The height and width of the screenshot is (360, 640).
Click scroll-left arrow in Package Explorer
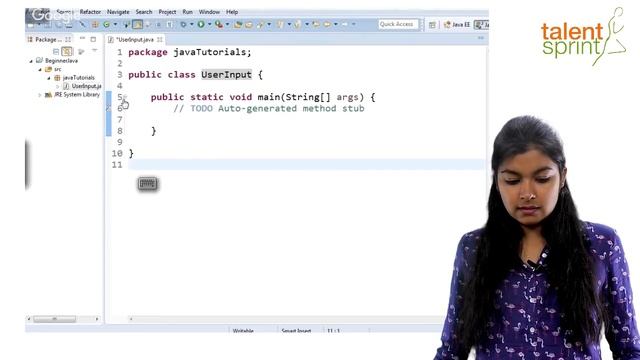coord(29,319)
